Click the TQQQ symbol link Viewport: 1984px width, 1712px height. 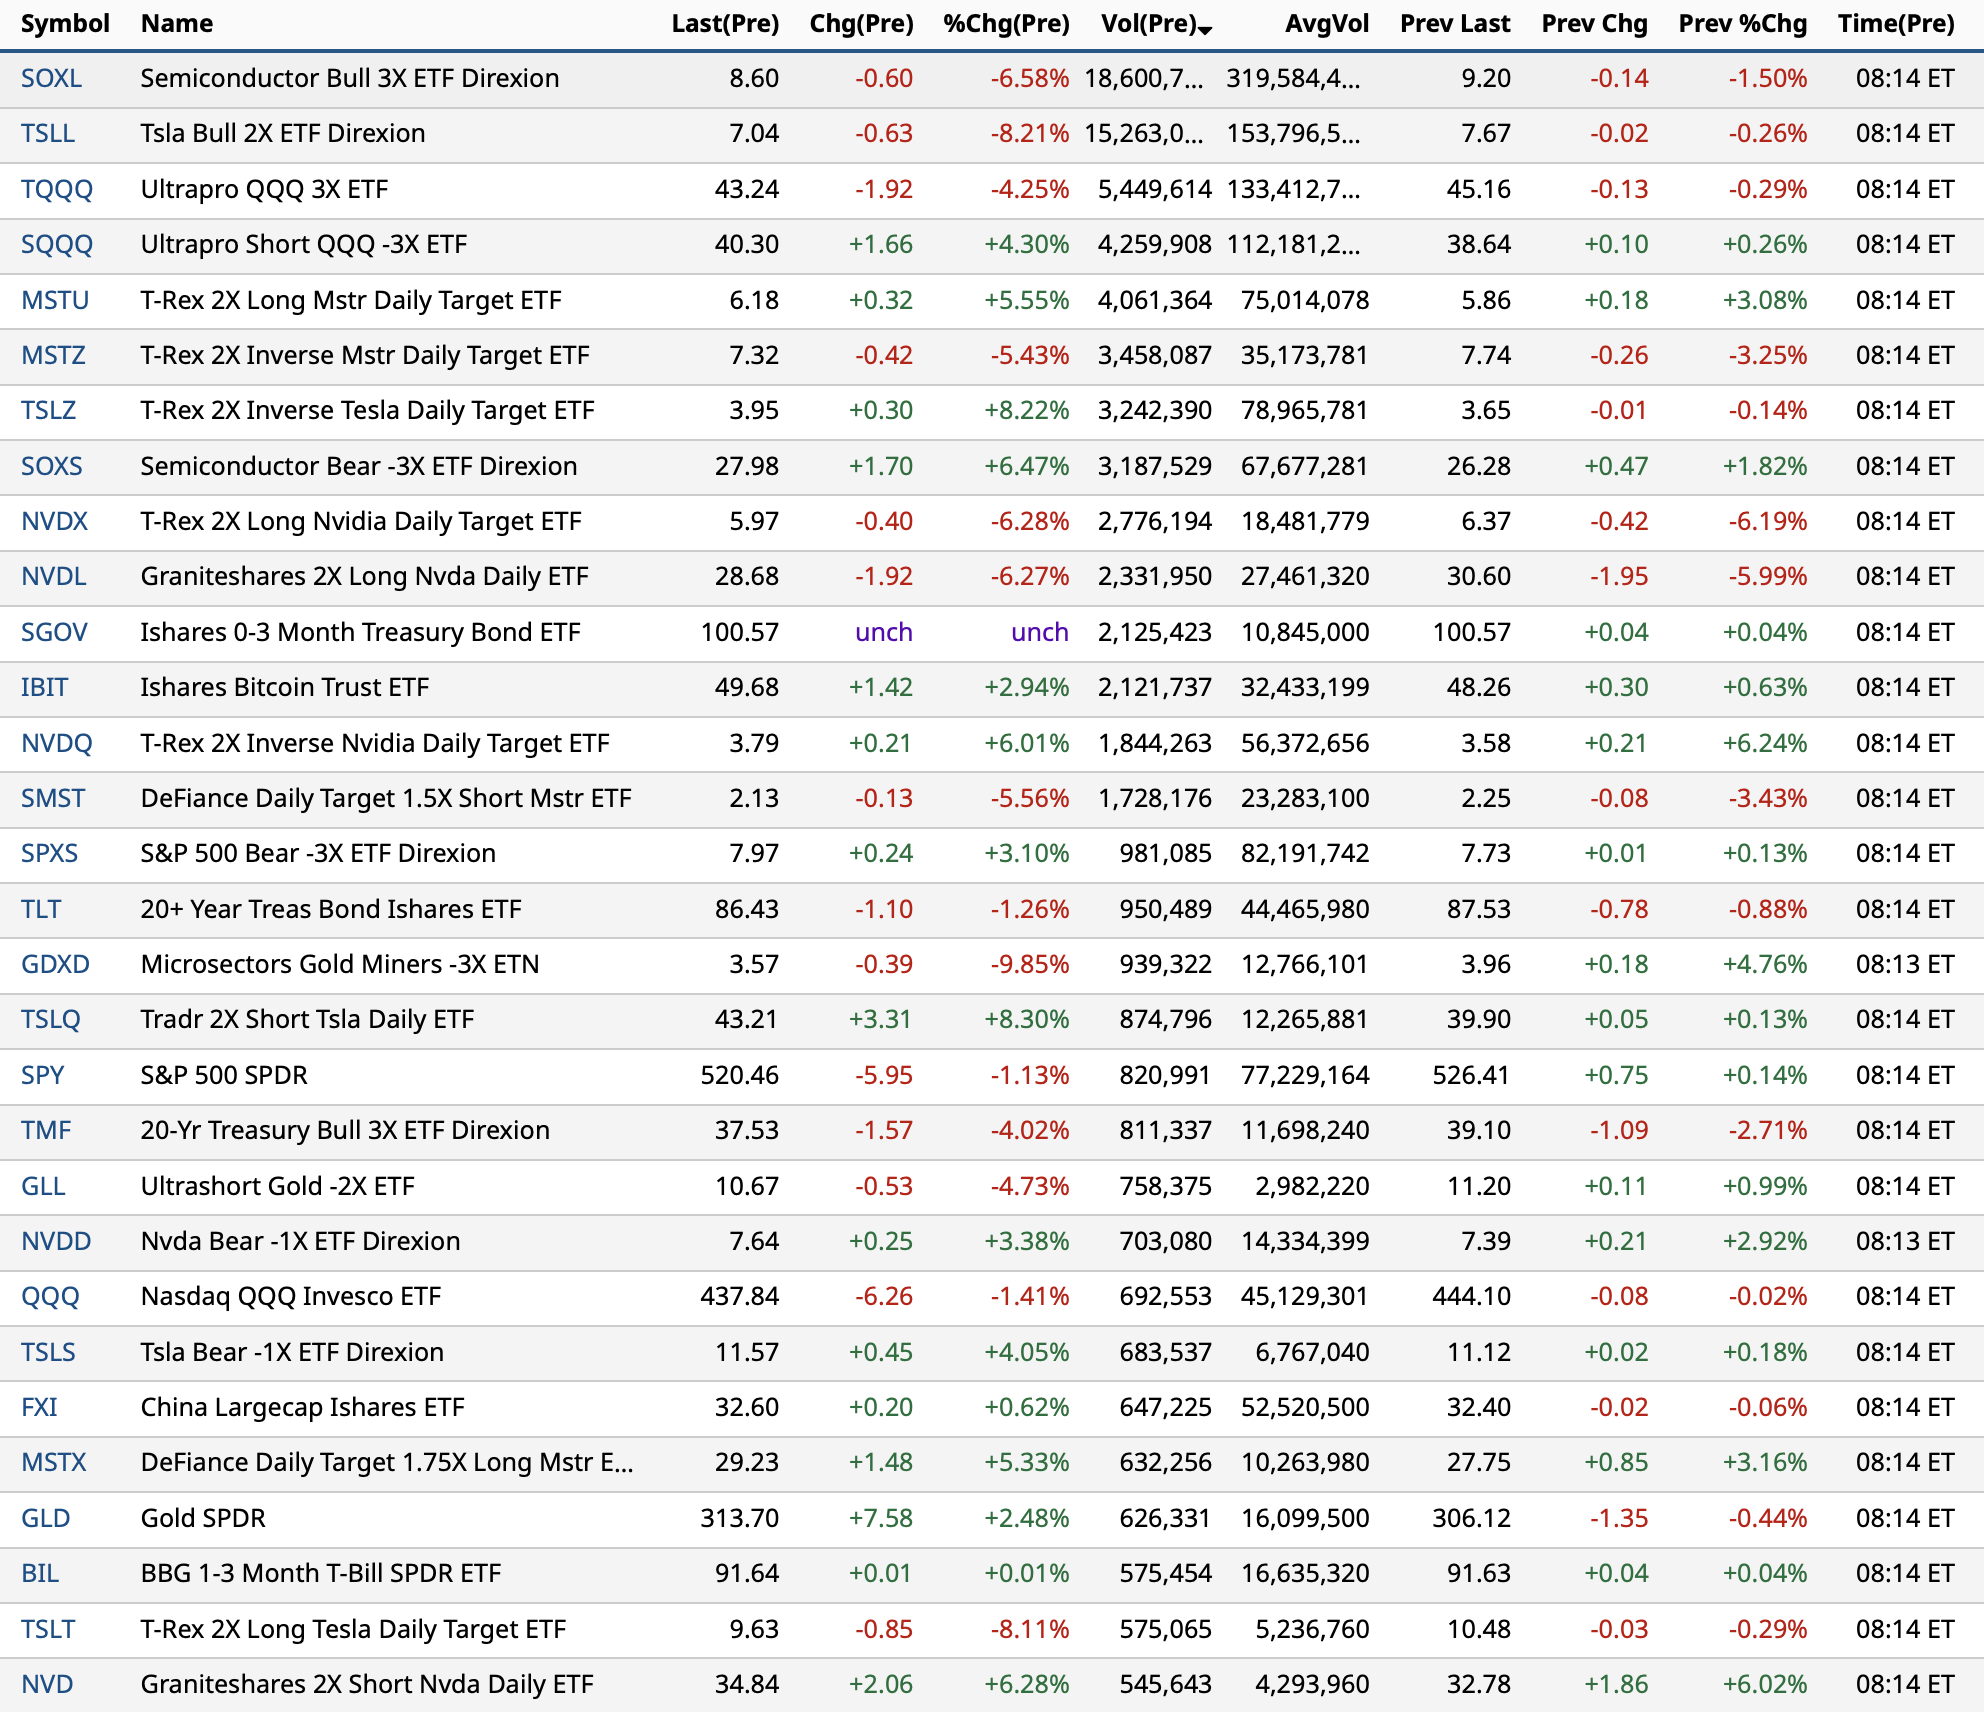[56, 189]
